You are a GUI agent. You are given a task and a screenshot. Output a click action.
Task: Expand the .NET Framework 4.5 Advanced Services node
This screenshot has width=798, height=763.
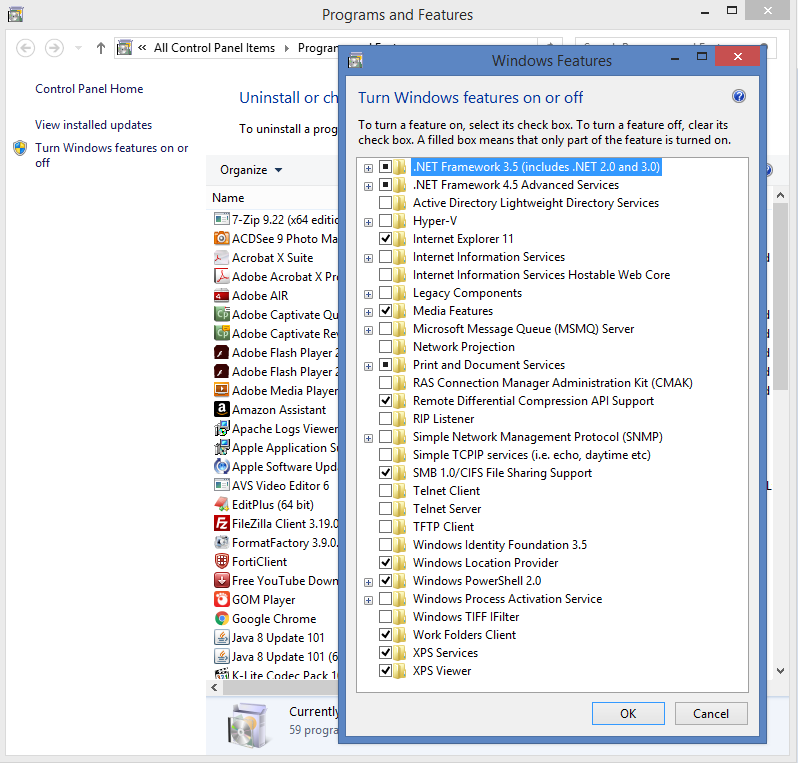point(368,186)
